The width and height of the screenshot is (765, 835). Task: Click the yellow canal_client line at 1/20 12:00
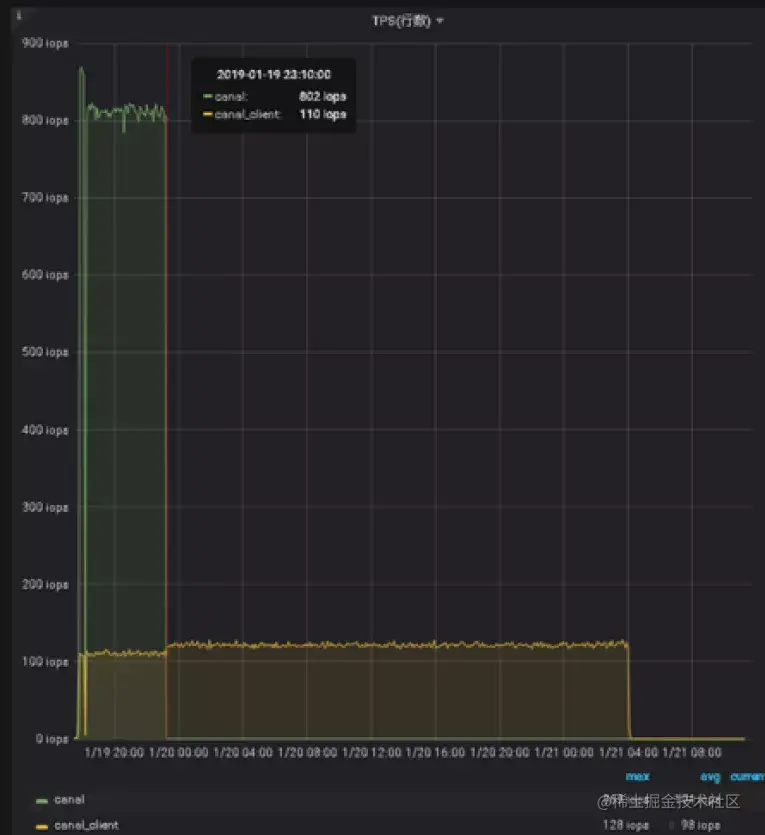click(372, 644)
